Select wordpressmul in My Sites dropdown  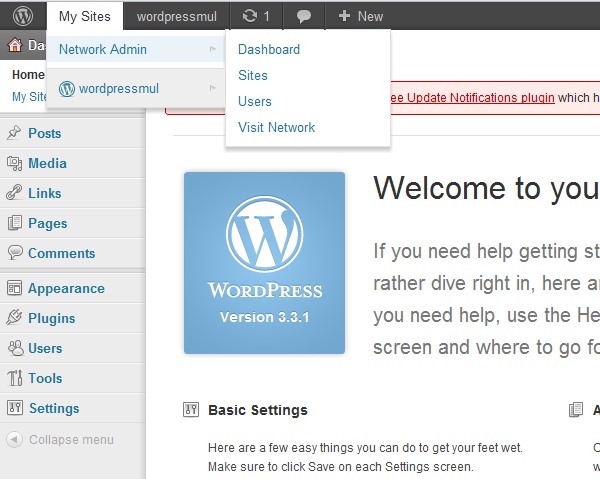[x=136, y=89]
